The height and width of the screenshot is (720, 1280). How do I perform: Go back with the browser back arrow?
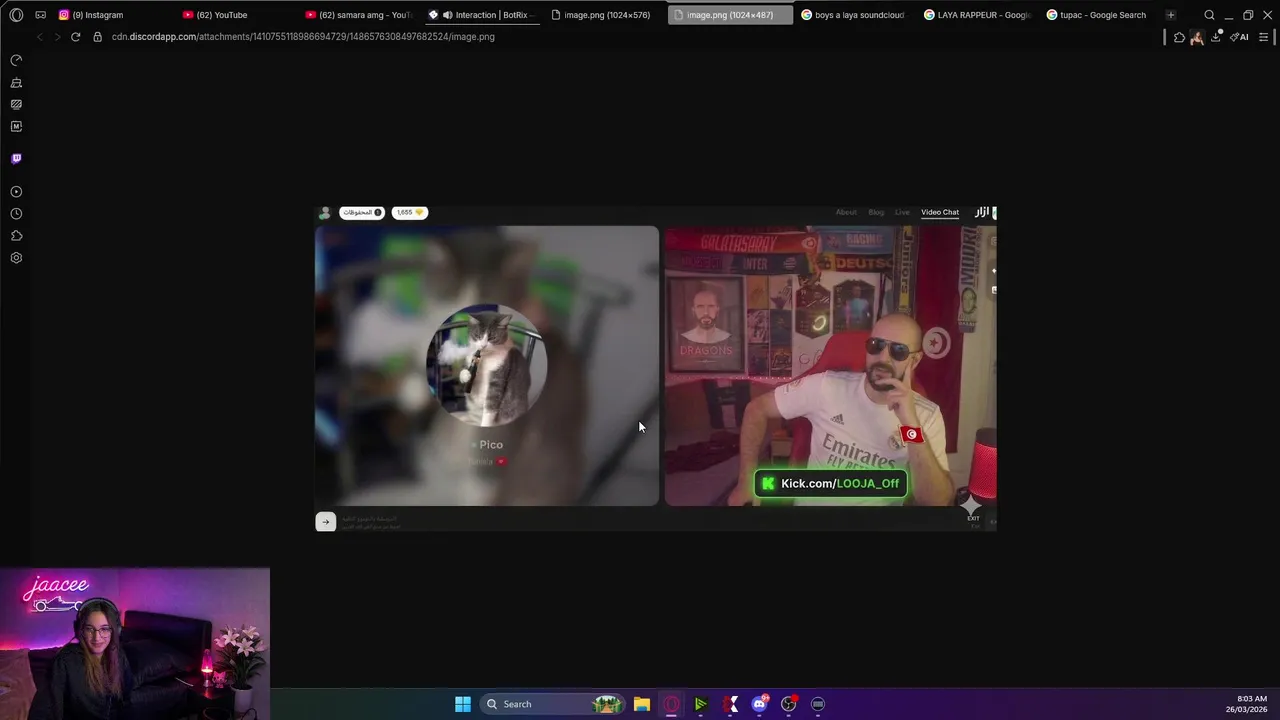pyautogui.click(x=39, y=37)
